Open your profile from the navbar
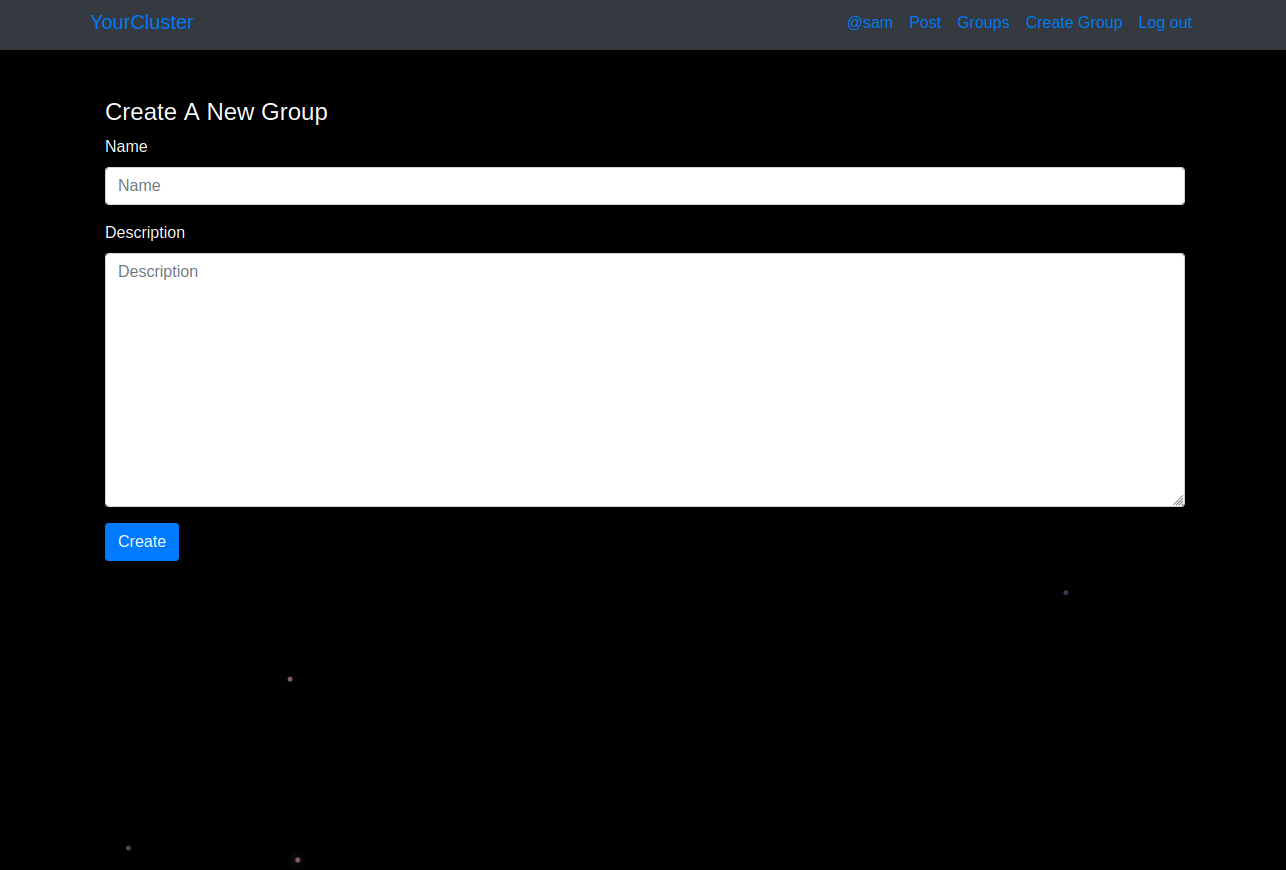 pos(869,22)
